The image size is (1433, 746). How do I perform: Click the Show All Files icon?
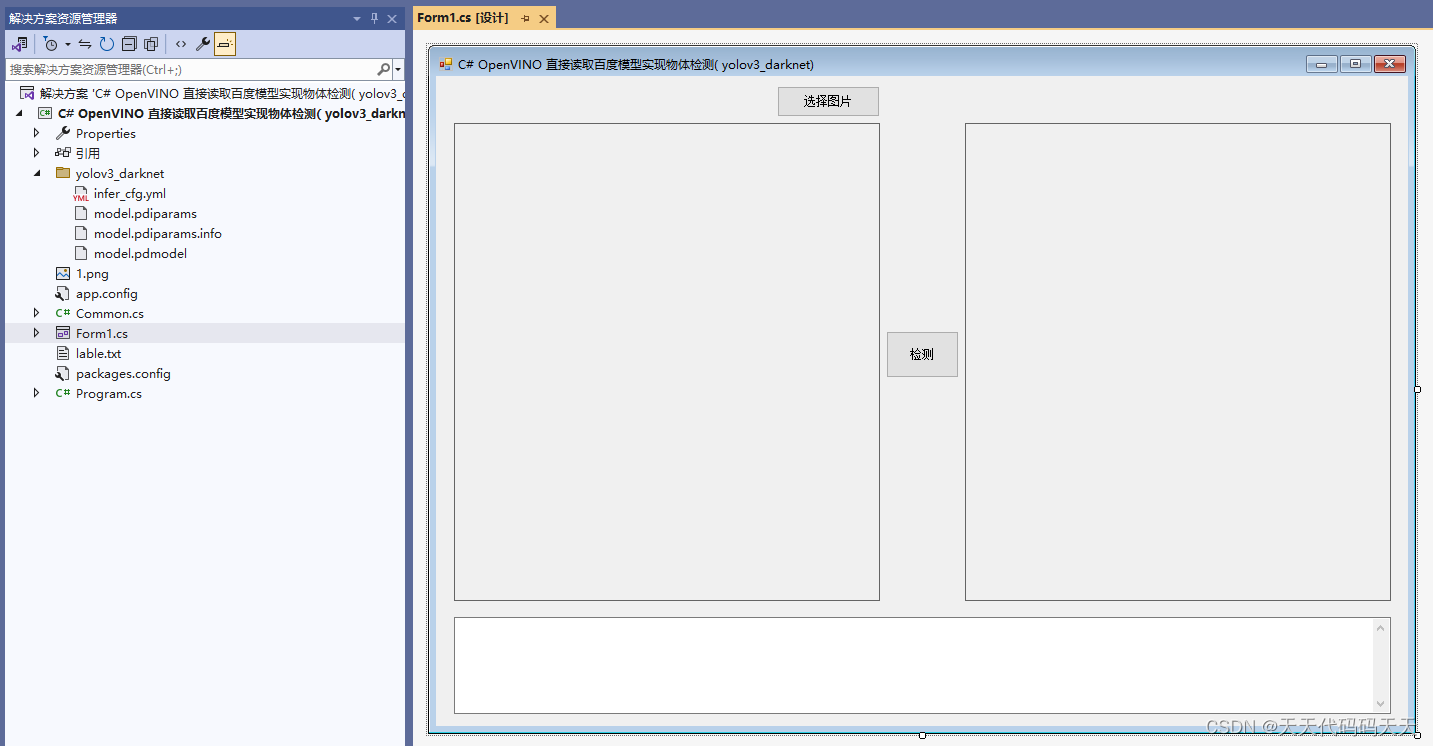coord(151,43)
